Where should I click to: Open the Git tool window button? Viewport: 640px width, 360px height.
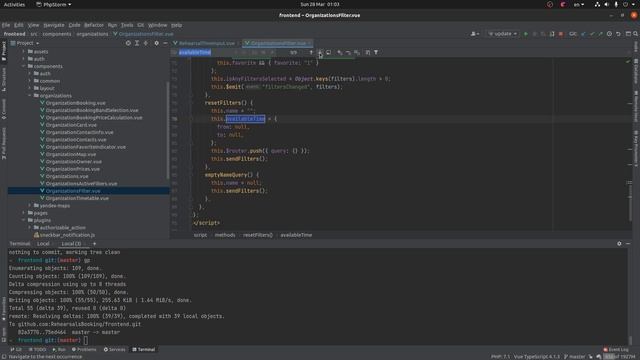[16, 349]
